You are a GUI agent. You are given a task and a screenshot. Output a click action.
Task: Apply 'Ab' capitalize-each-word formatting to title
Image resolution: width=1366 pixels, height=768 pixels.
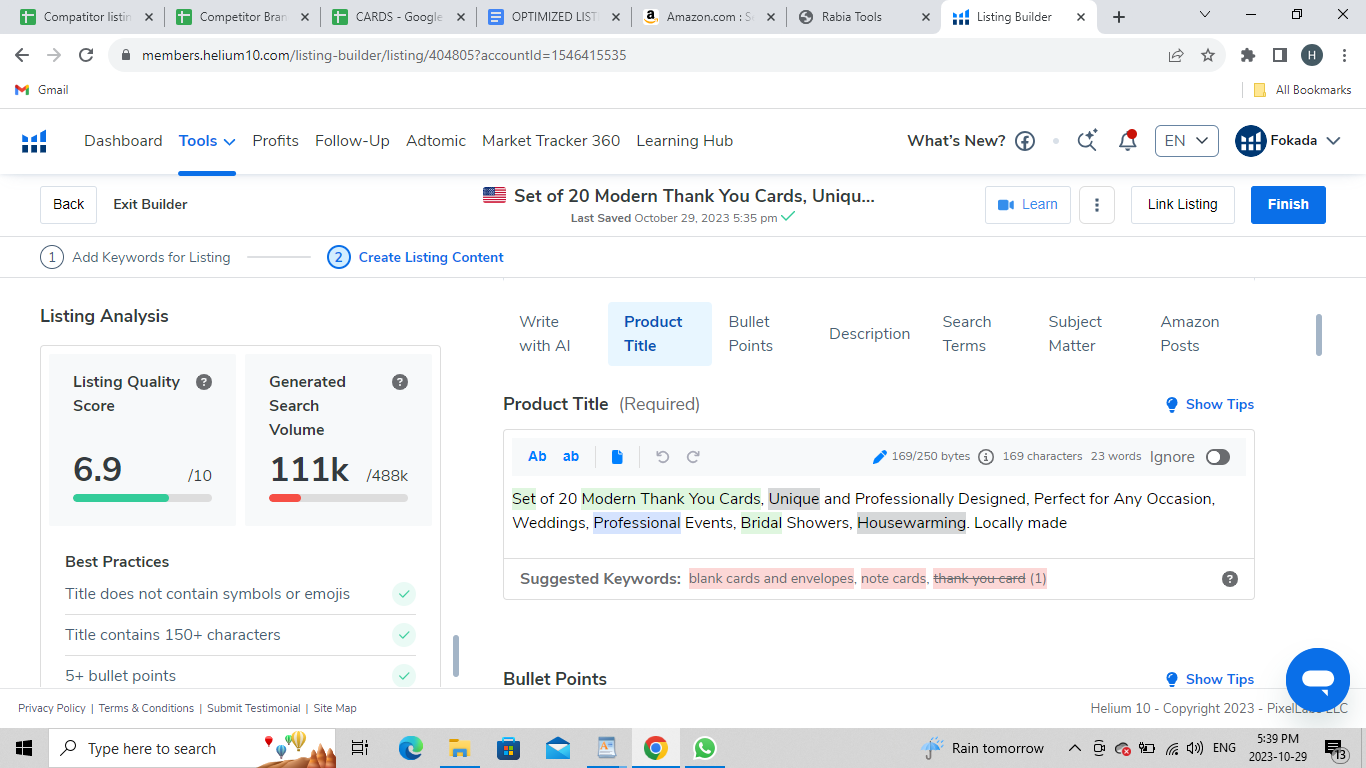point(537,456)
